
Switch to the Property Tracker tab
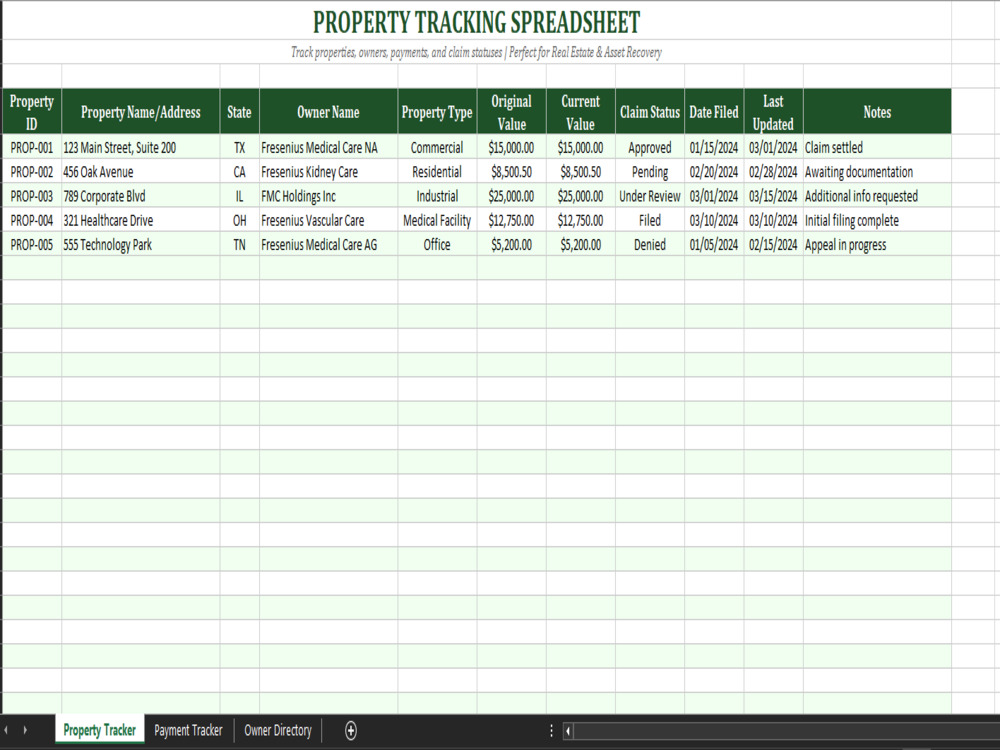coord(99,730)
